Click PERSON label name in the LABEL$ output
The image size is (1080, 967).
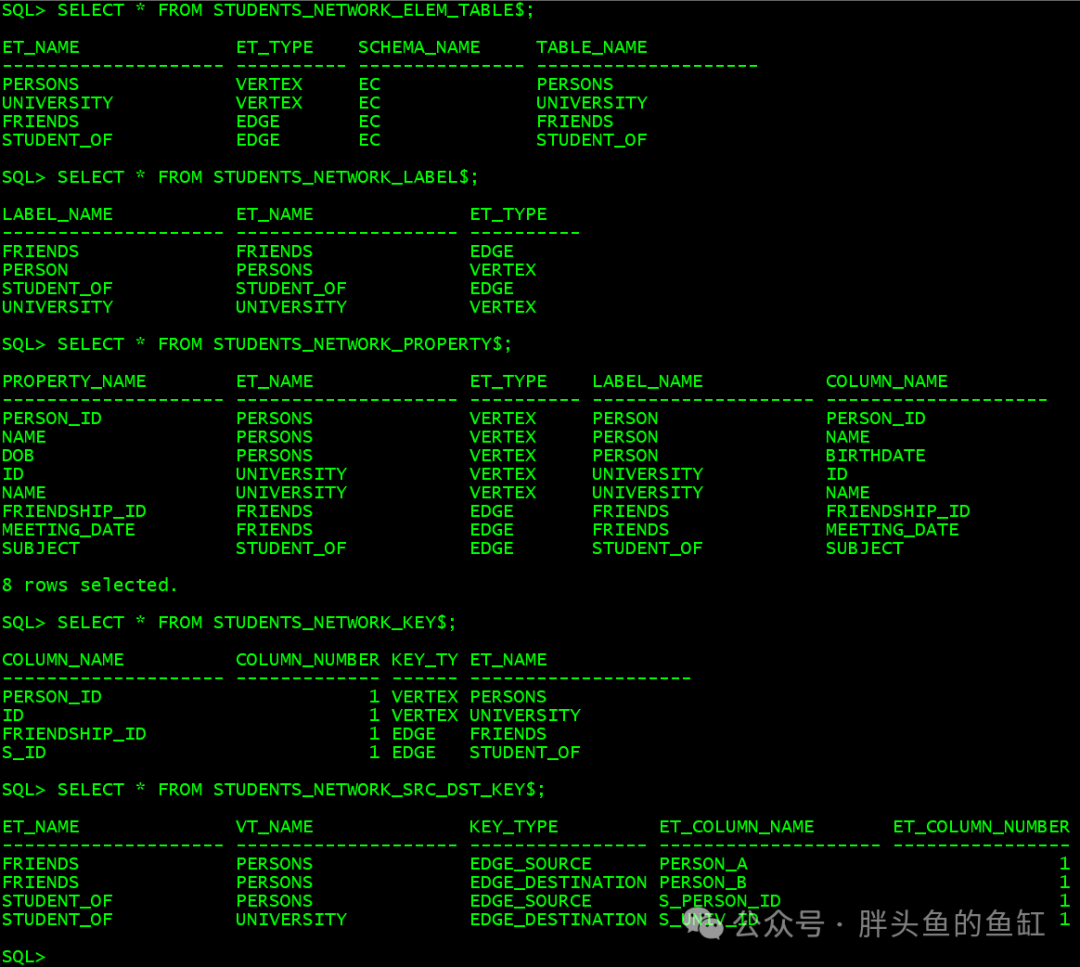click(35, 270)
